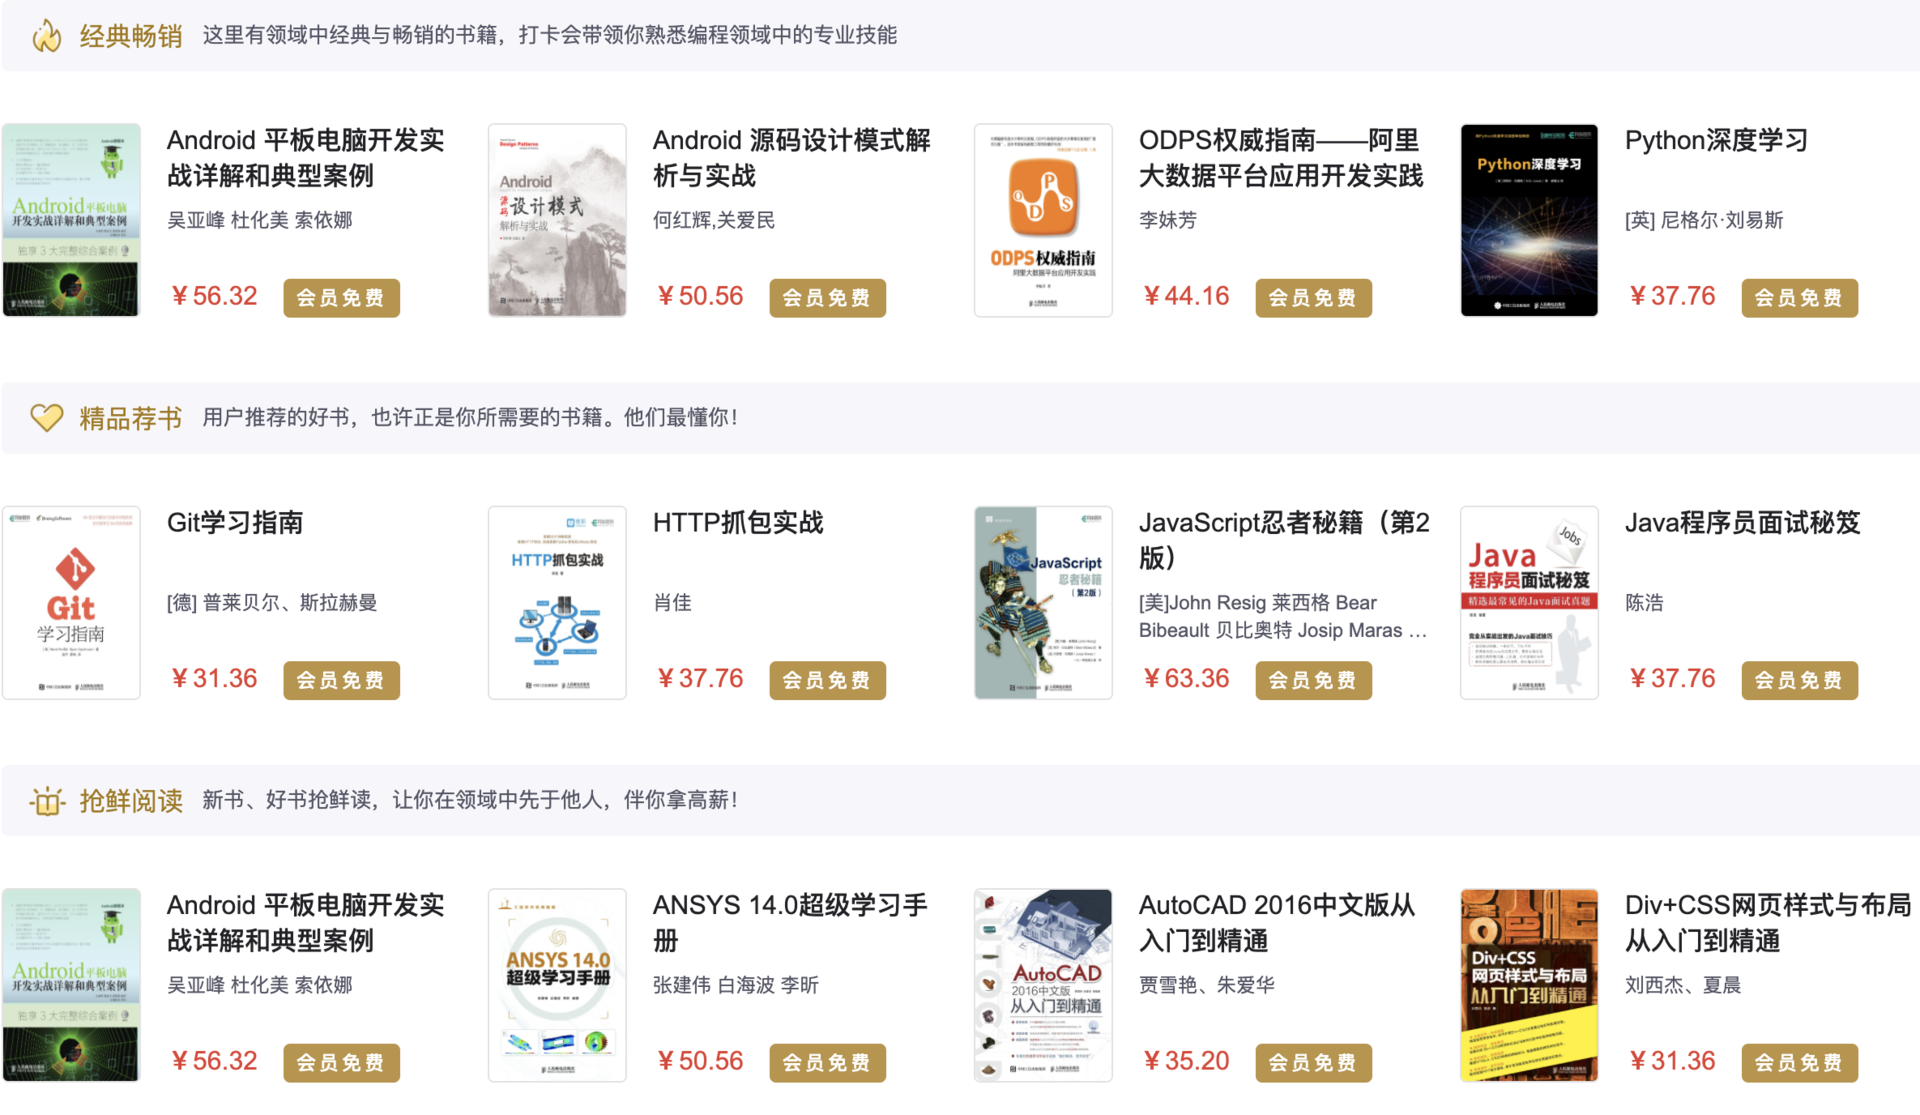
Task: Open the Git学习指南 book cover
Action: (71, 602)
